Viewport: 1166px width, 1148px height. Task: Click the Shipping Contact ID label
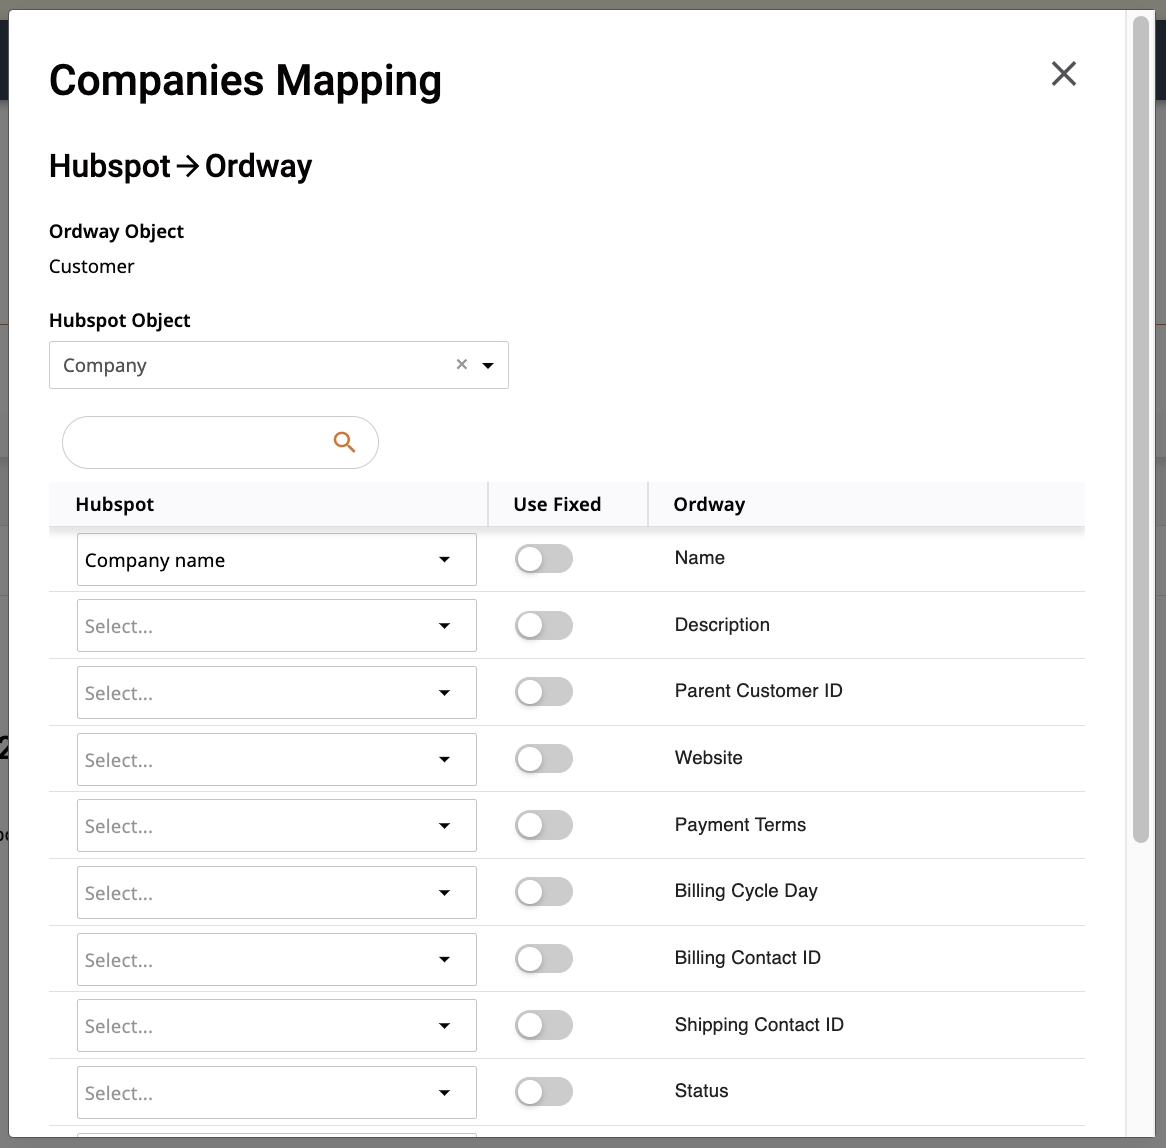click(759, 1025)
